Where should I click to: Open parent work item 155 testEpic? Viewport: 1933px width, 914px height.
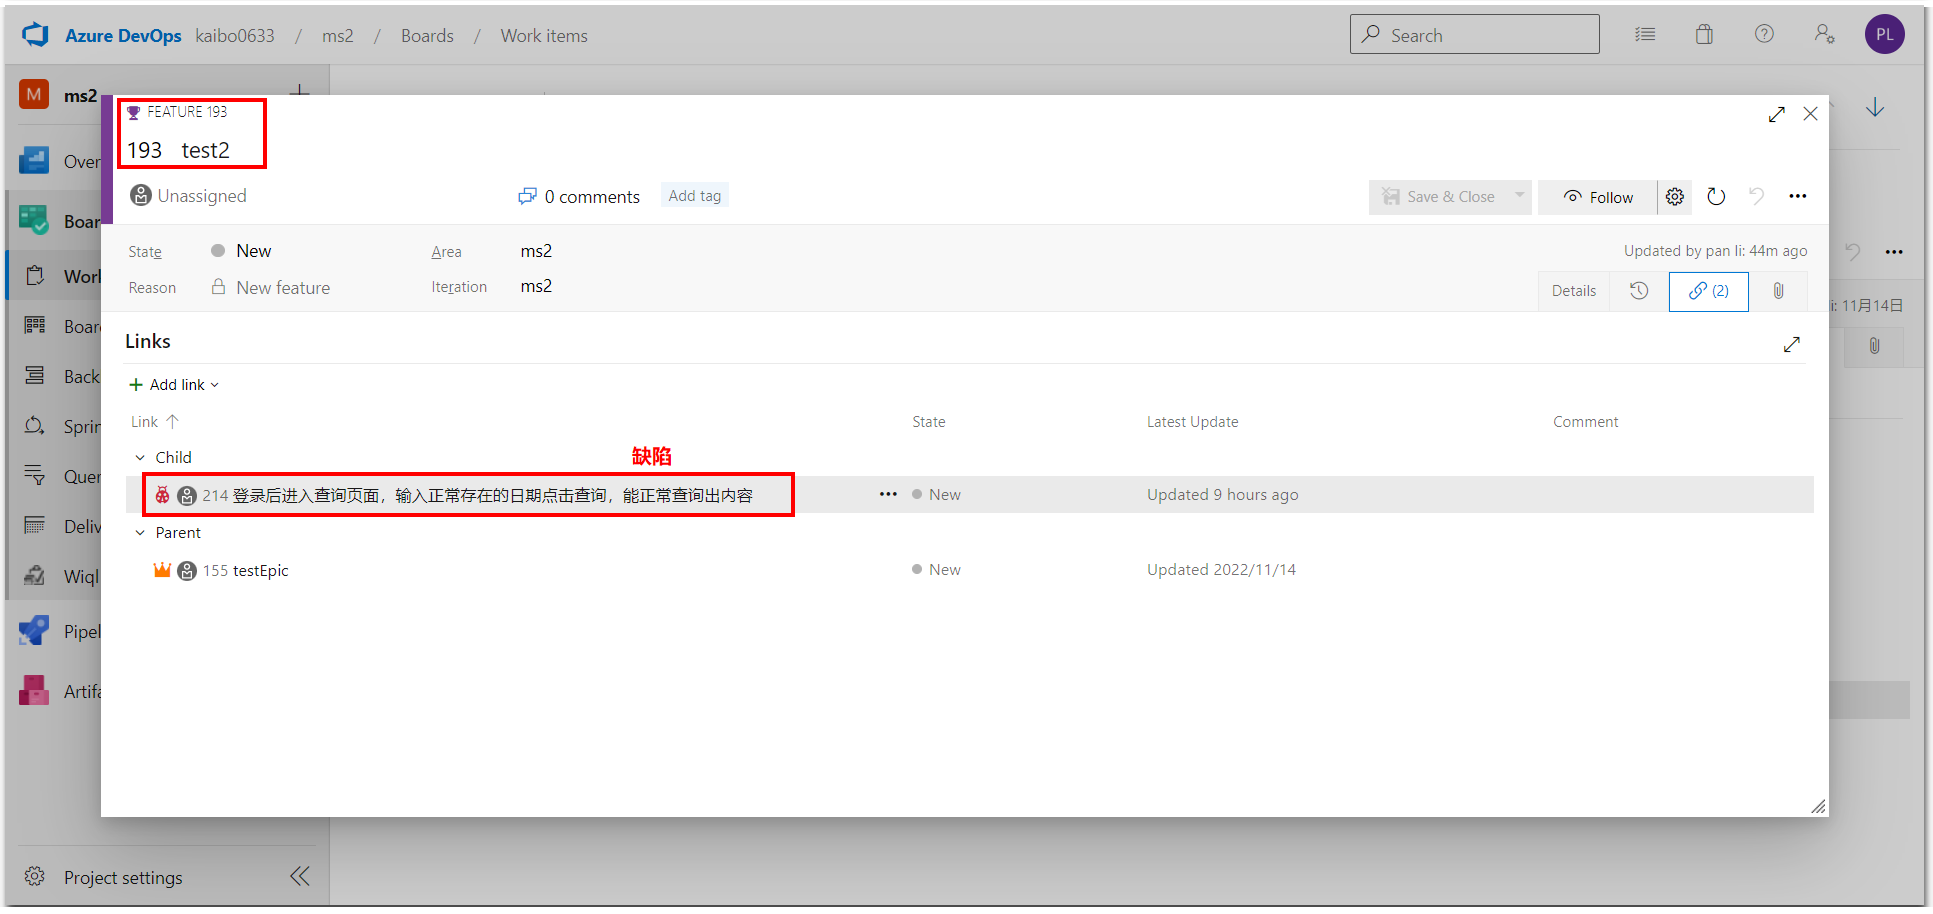[259, 570]
